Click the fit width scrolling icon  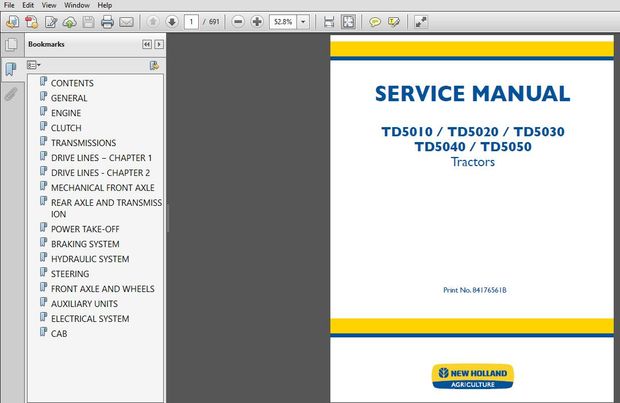(x=329, y=22)
